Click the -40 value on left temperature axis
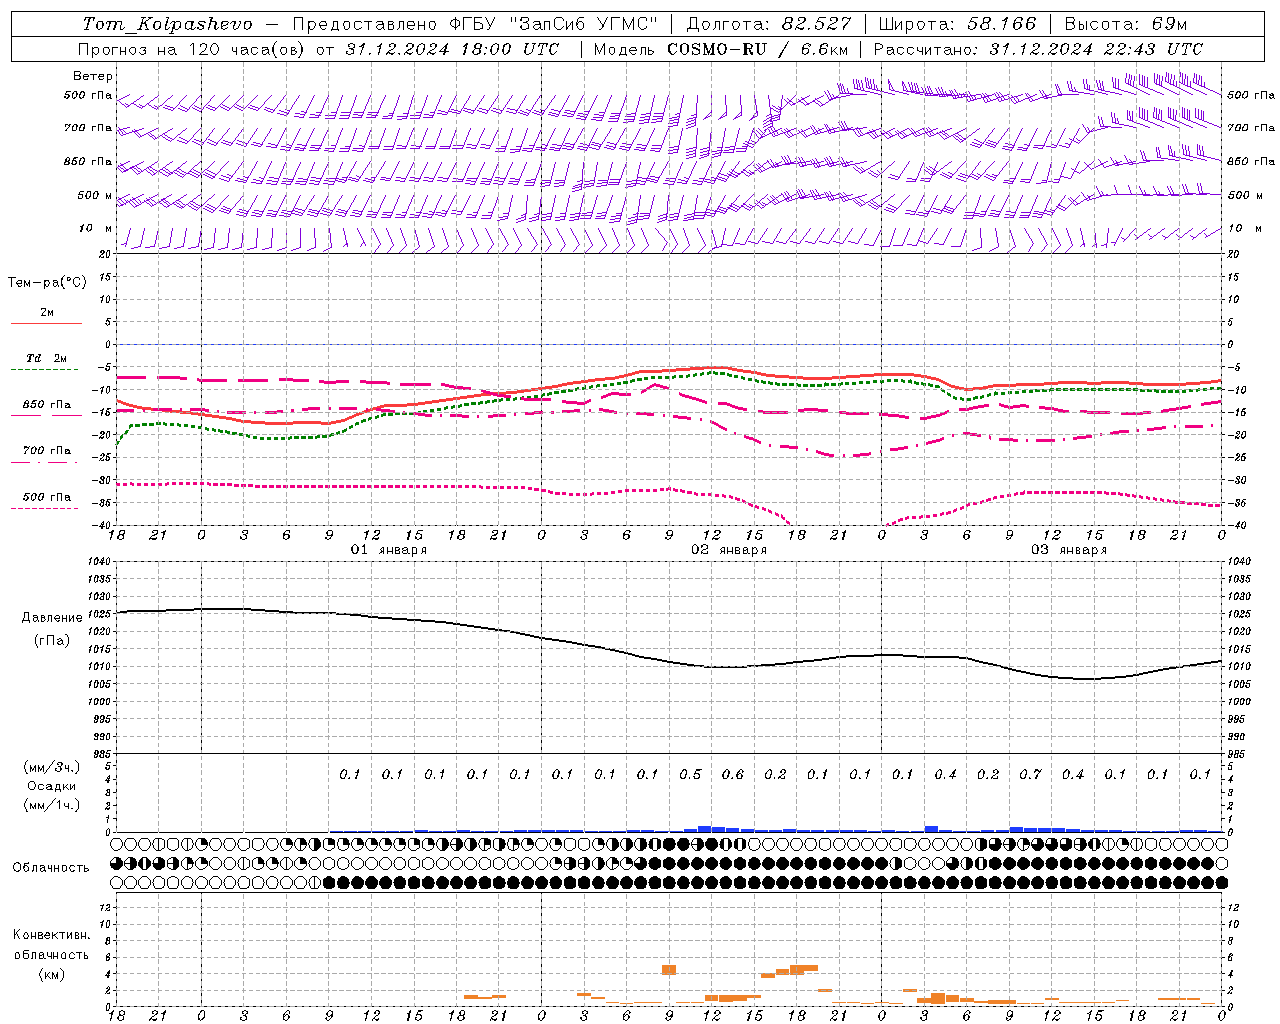The height and width of the screenshot is (1024, 1280). [102, 526]
